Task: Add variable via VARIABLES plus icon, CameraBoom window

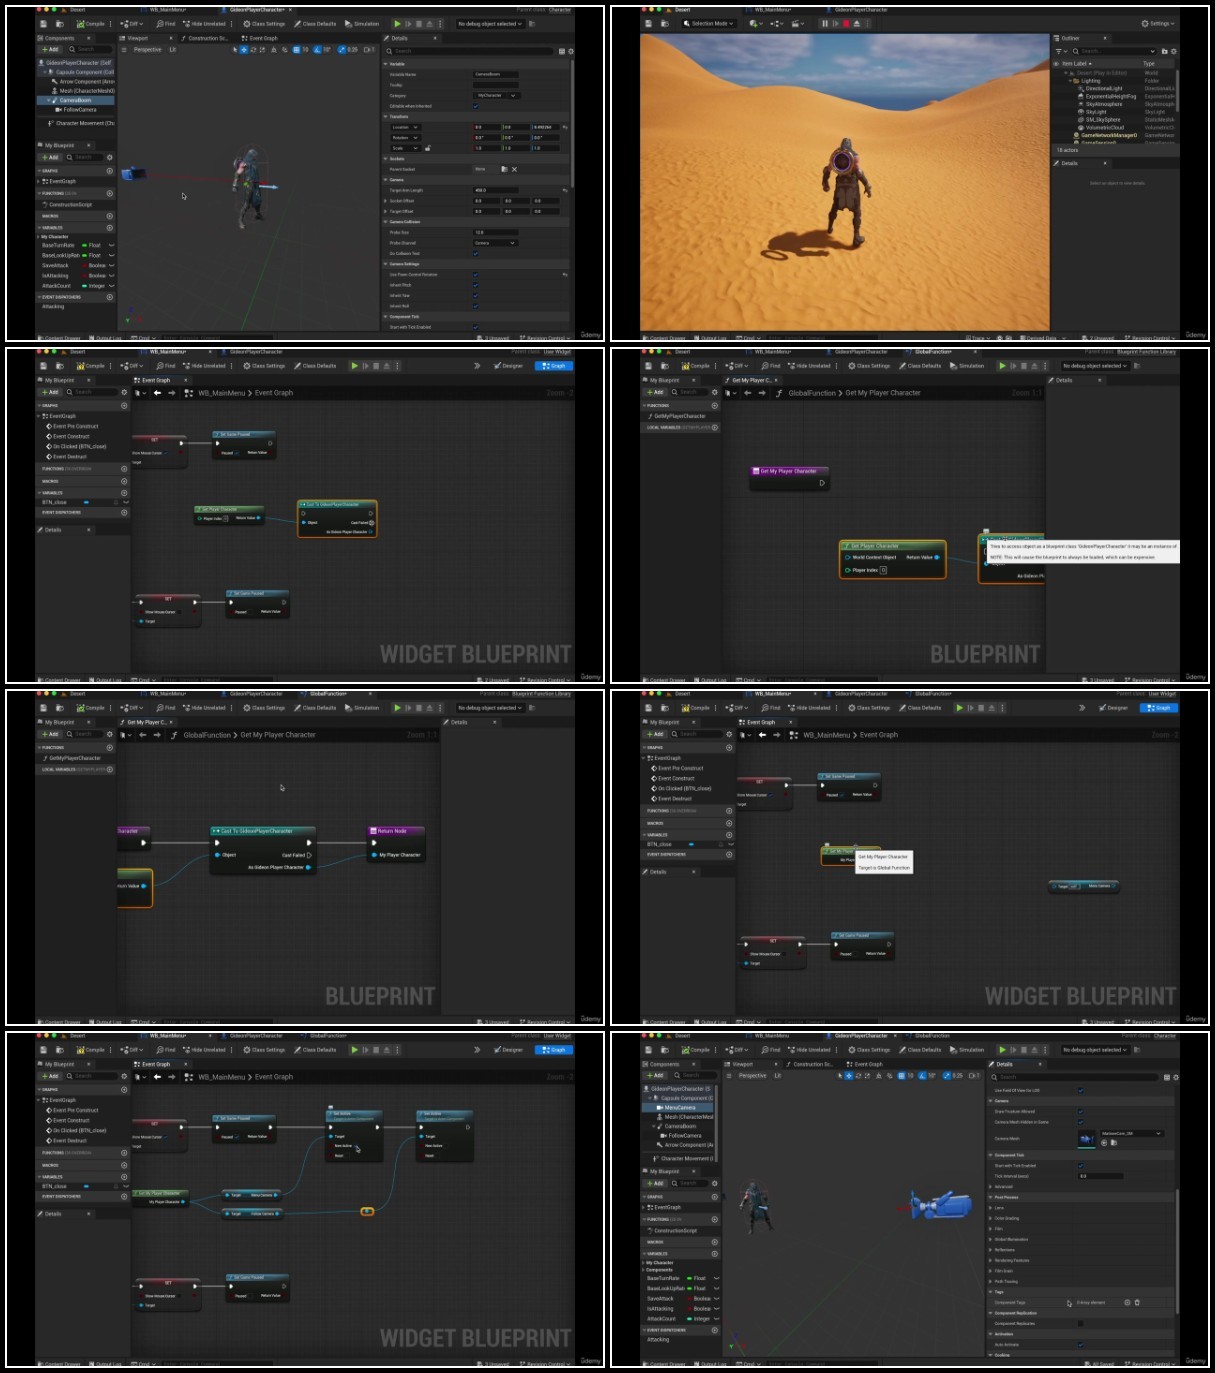Action: click(110, 228)
